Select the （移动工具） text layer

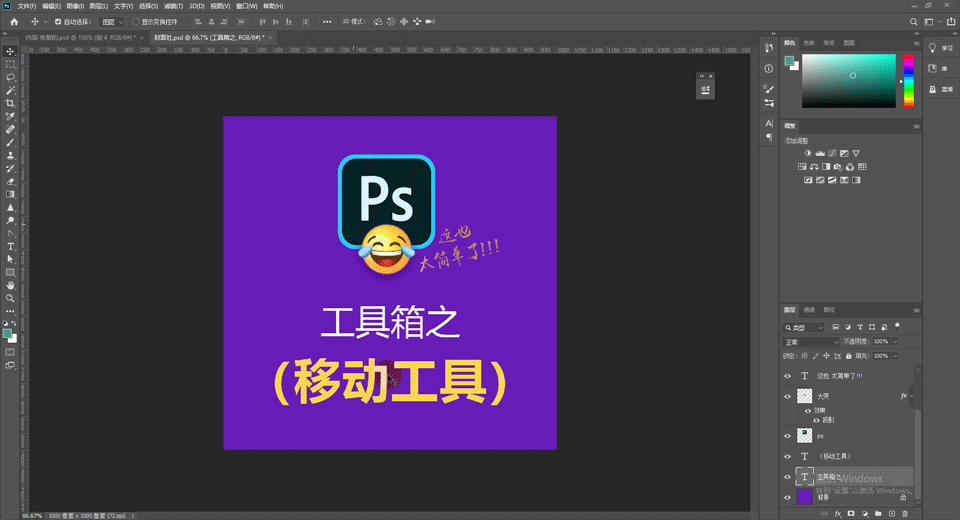click(833, 456)
